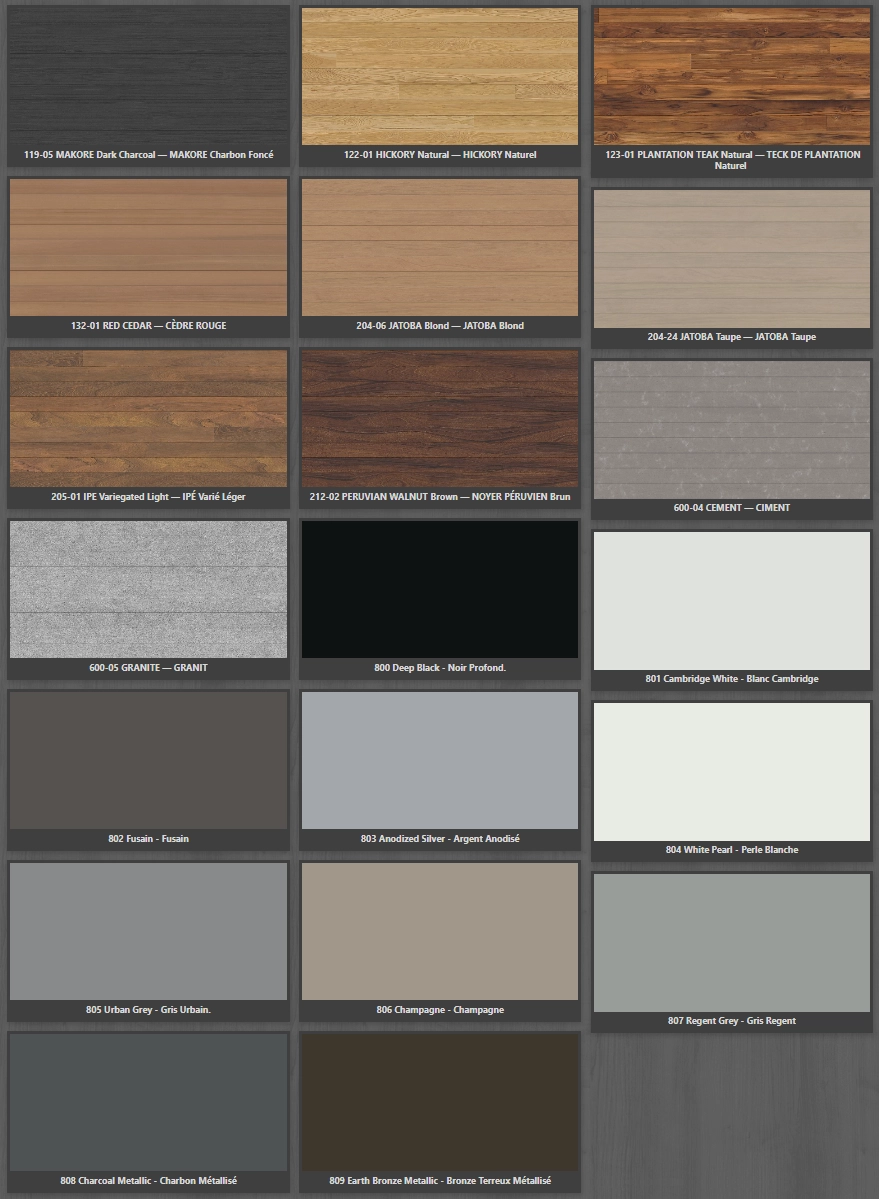Pick the 801 Cambridge White swatch
The image size is (879, 1199).
point(731,600)
